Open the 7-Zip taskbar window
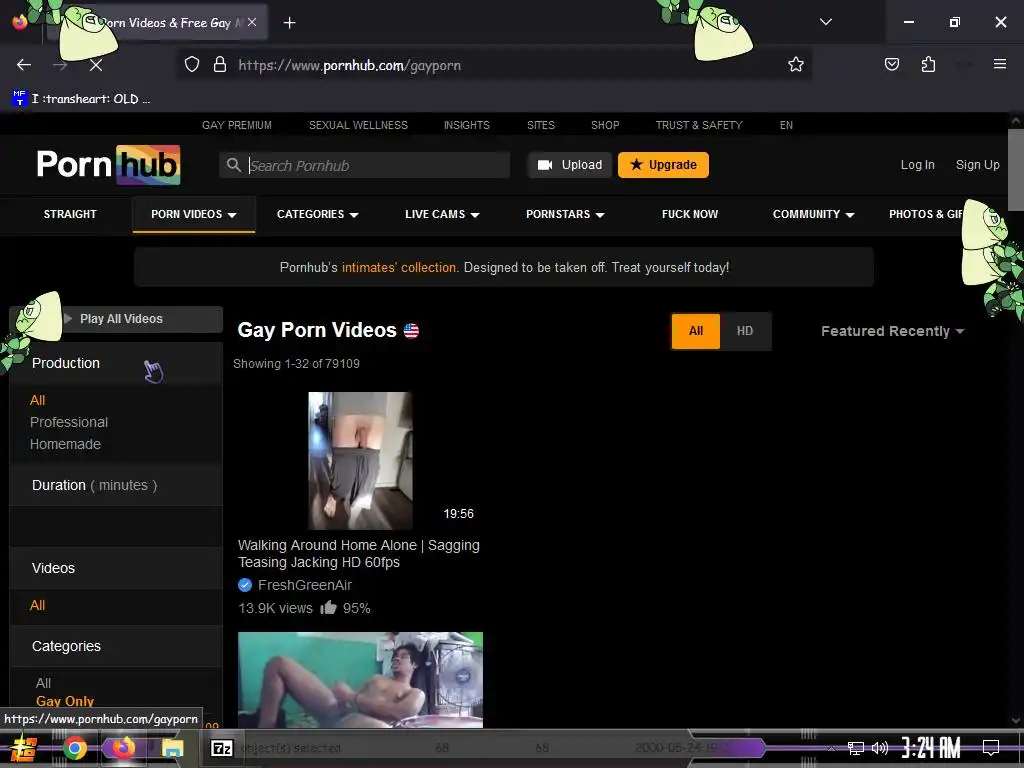Viewport: 1024px width, 768px height. click(221, 748)
